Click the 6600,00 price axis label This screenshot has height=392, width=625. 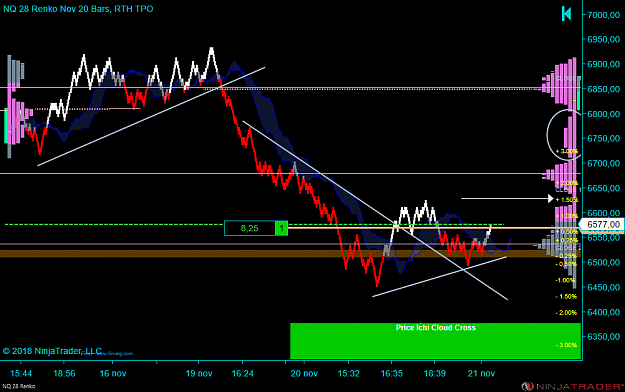pos(603,213)
